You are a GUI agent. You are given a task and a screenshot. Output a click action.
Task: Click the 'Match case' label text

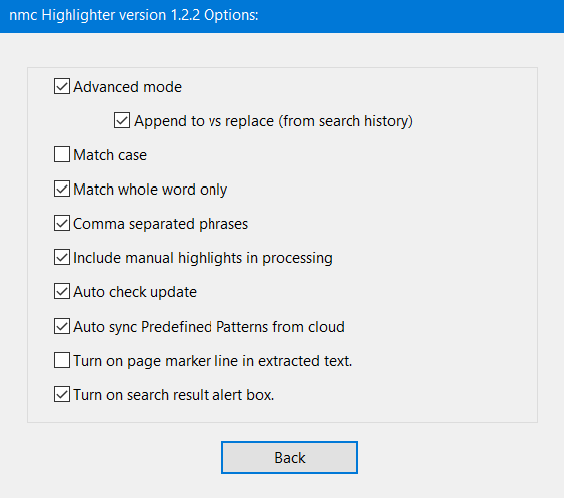(110, 155)
